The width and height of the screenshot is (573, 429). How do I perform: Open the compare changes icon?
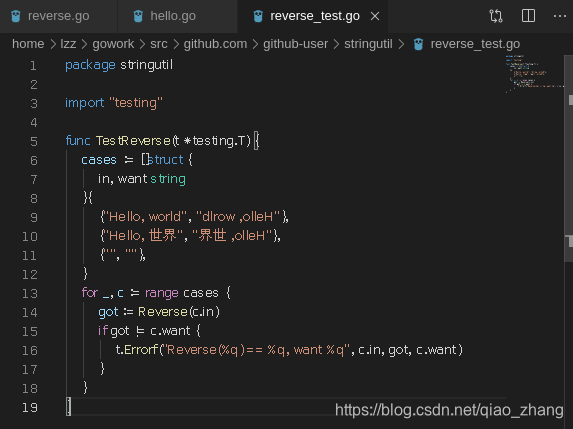496,16
